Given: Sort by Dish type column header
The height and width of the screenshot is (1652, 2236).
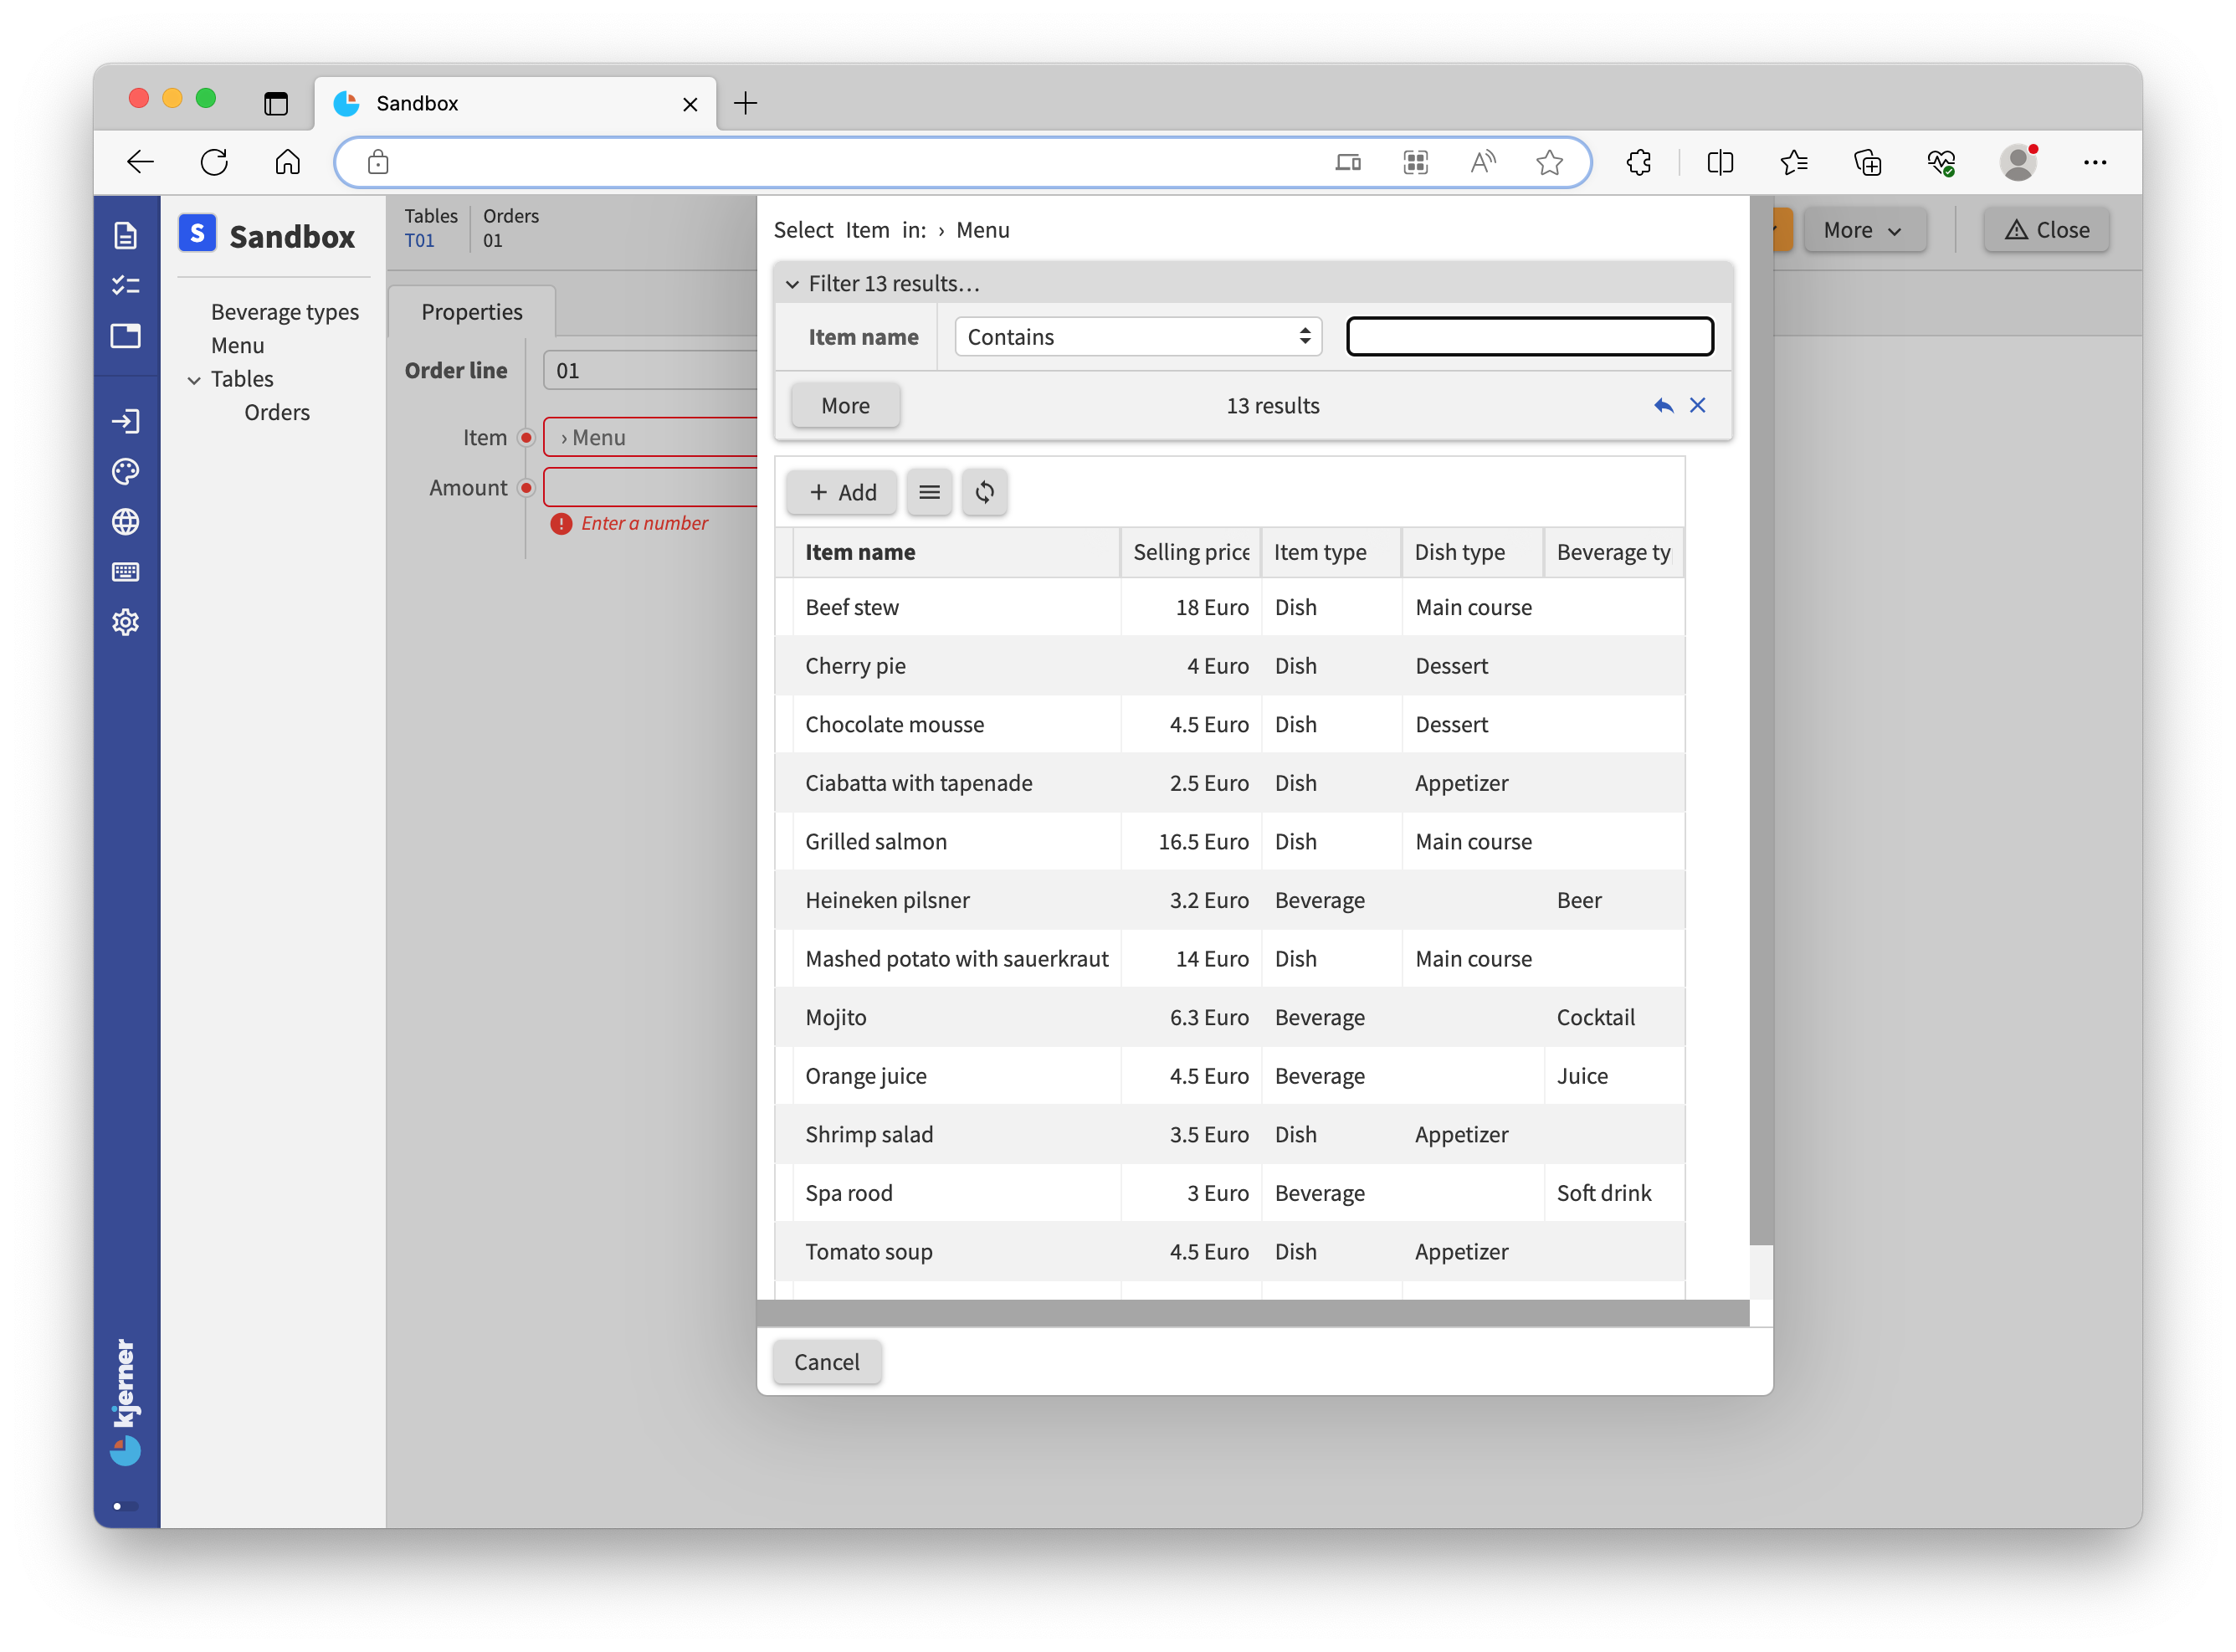Looking at the screenshot, I should pos(1472,552).
